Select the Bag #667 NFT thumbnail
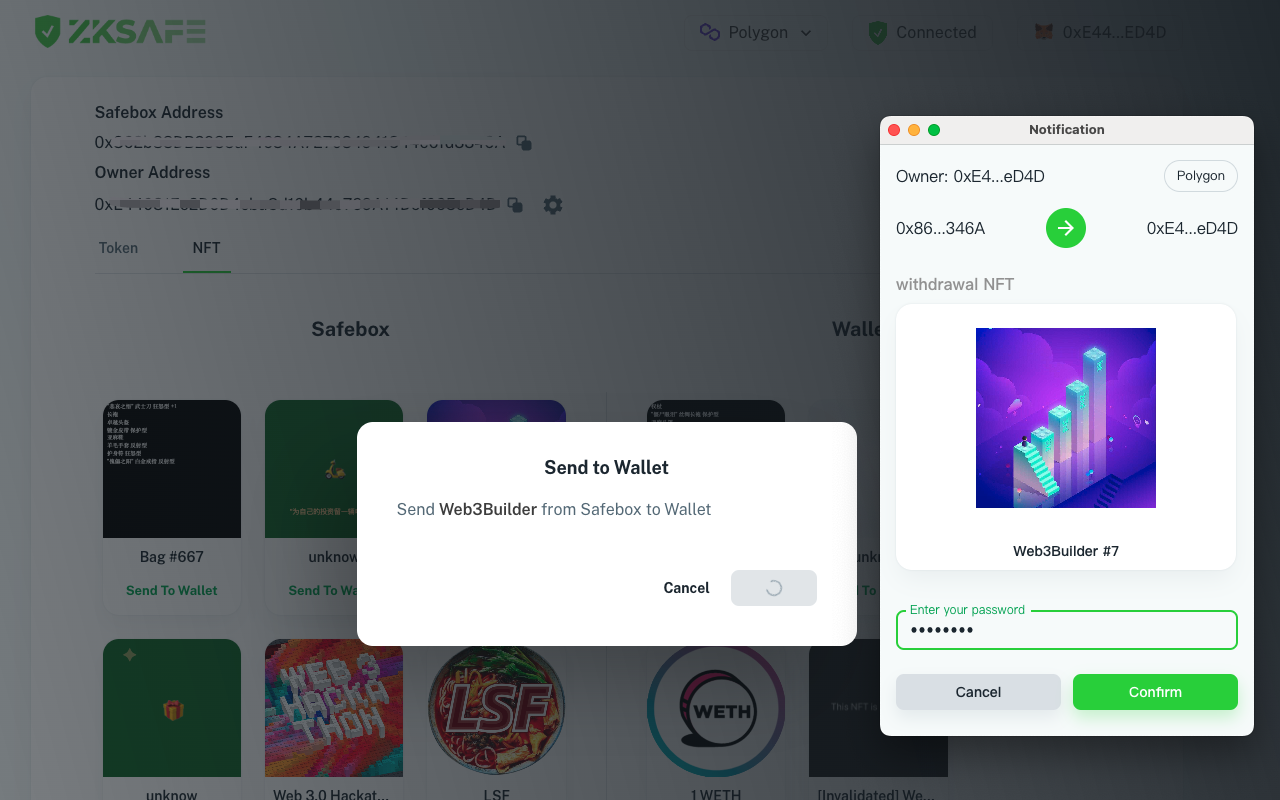Screen dimensions: 1280x800 172,469
